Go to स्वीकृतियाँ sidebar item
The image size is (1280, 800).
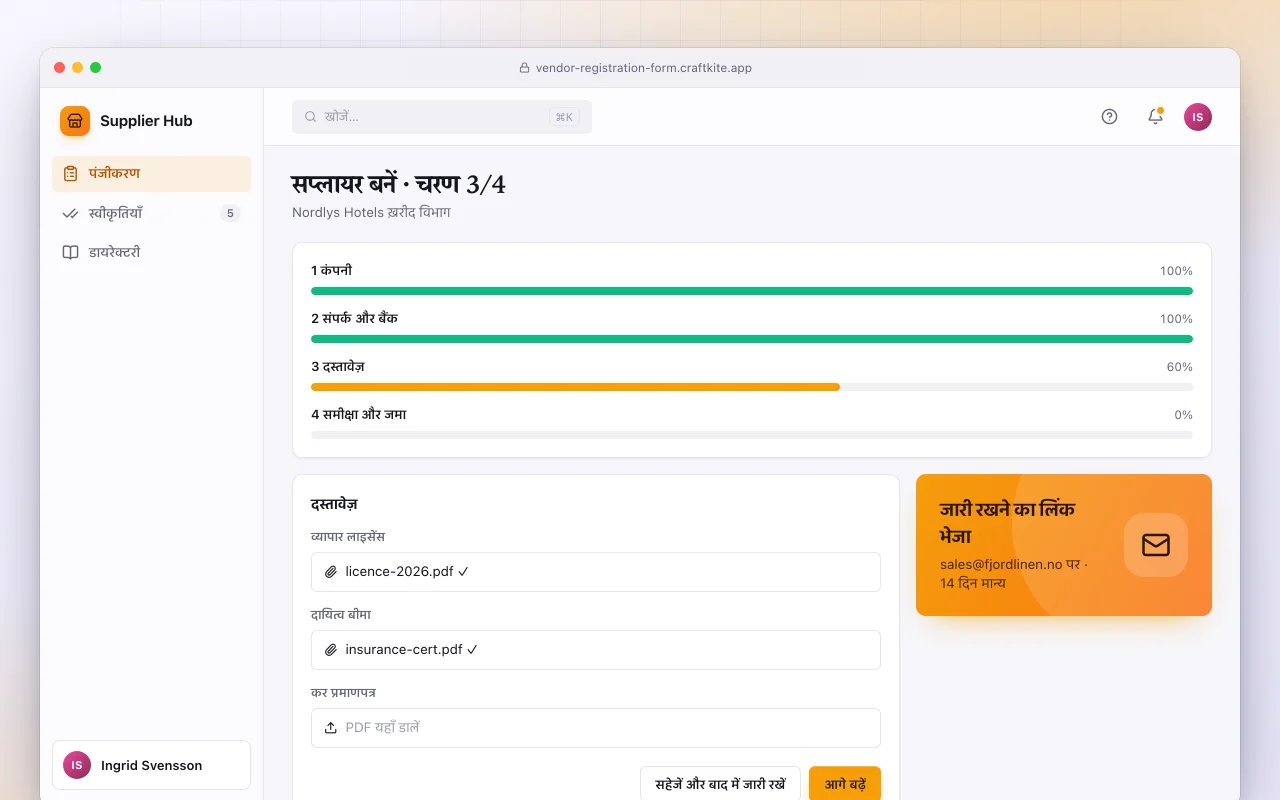[151, 213]
